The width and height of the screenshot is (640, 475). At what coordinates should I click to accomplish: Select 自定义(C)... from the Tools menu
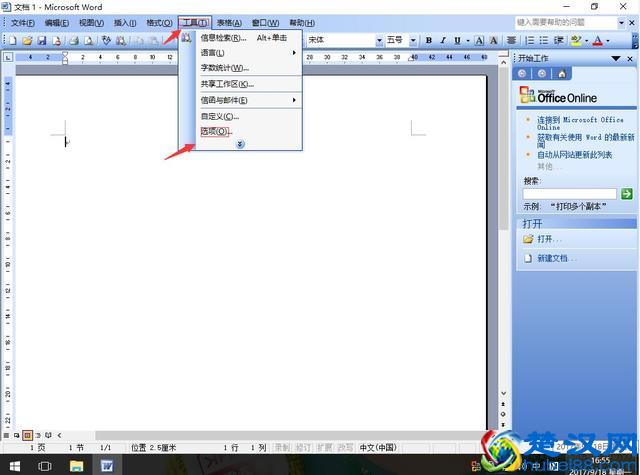(x=249, y=116)
